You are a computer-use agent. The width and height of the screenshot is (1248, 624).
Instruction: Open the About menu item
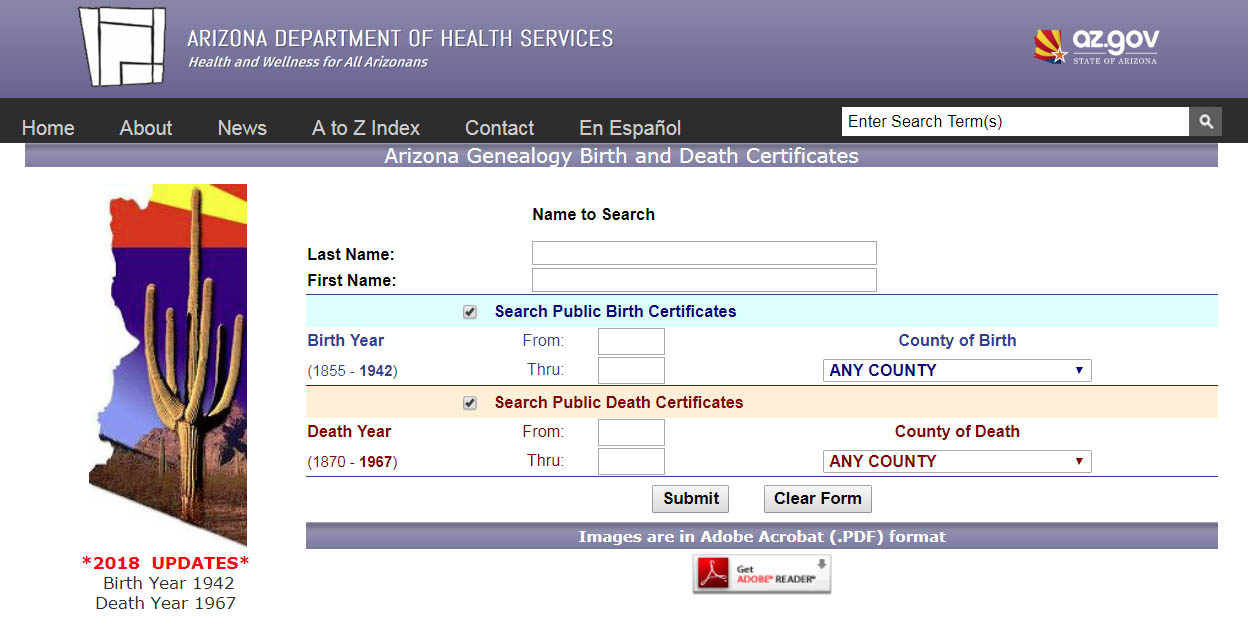(146, 128)
